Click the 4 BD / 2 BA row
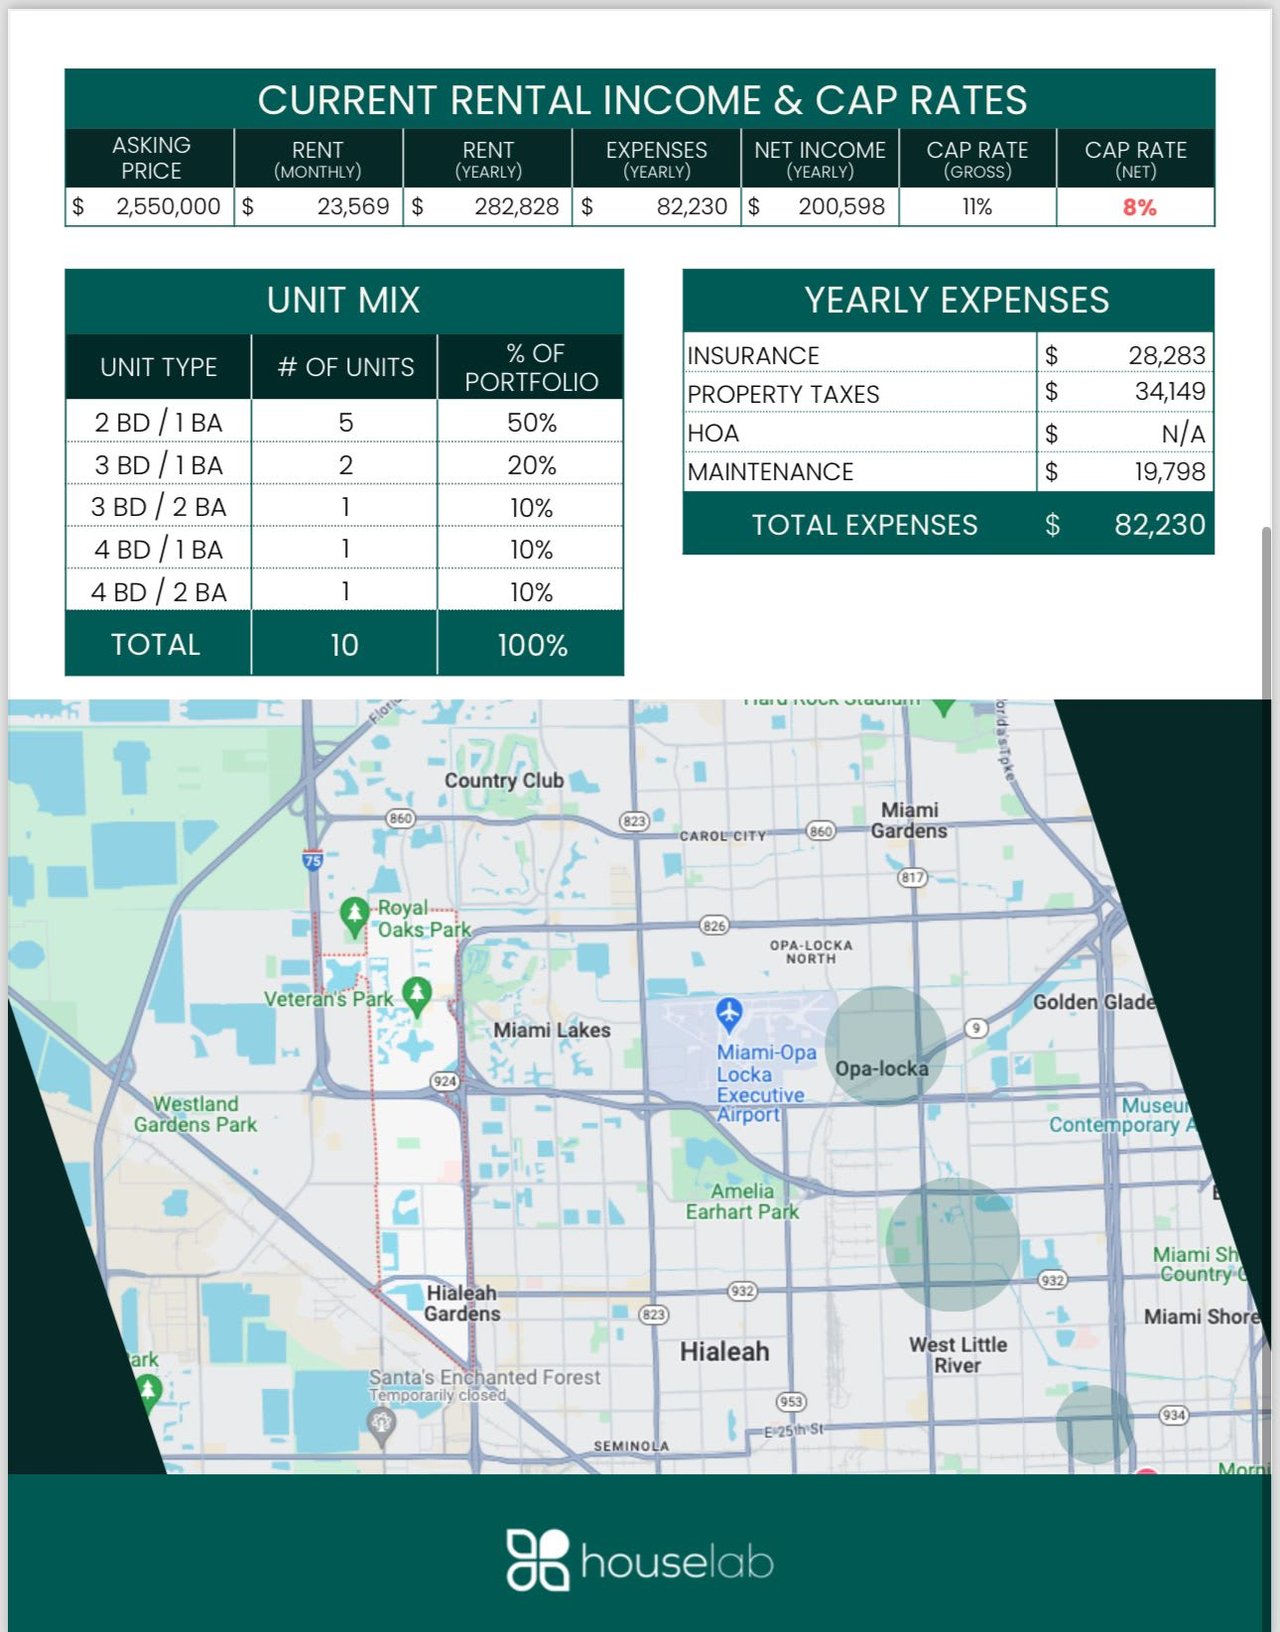This screenshot has height=1632, width=1280. click(x=344, y=591)
